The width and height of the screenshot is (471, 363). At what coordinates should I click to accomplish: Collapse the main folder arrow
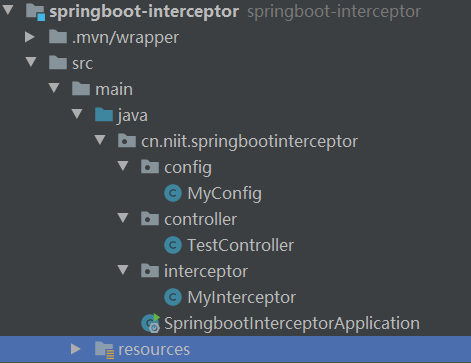click(x=54, y=88)
